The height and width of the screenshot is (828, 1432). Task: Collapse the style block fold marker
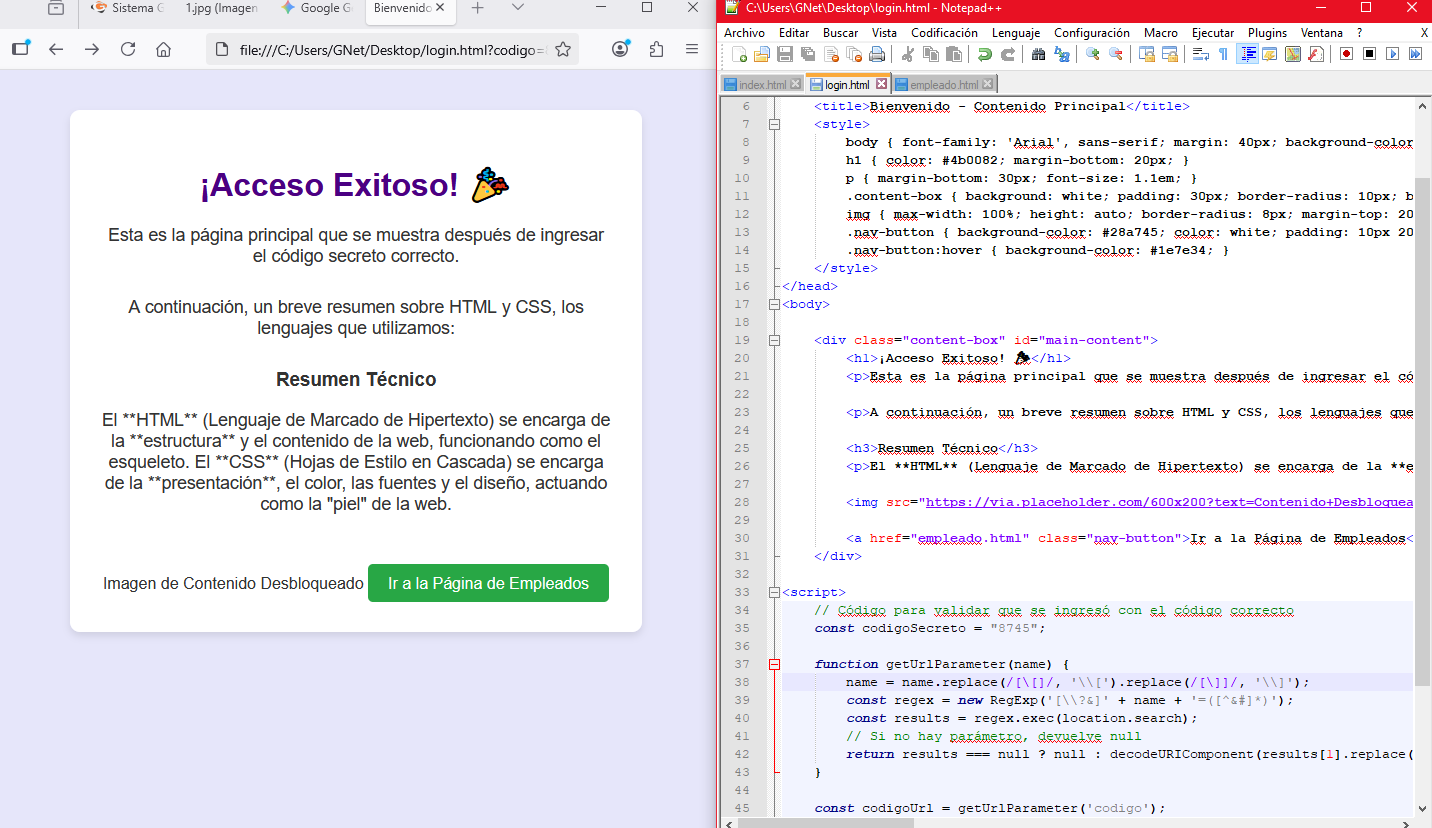pyautogui.click(x=773, y=124)
